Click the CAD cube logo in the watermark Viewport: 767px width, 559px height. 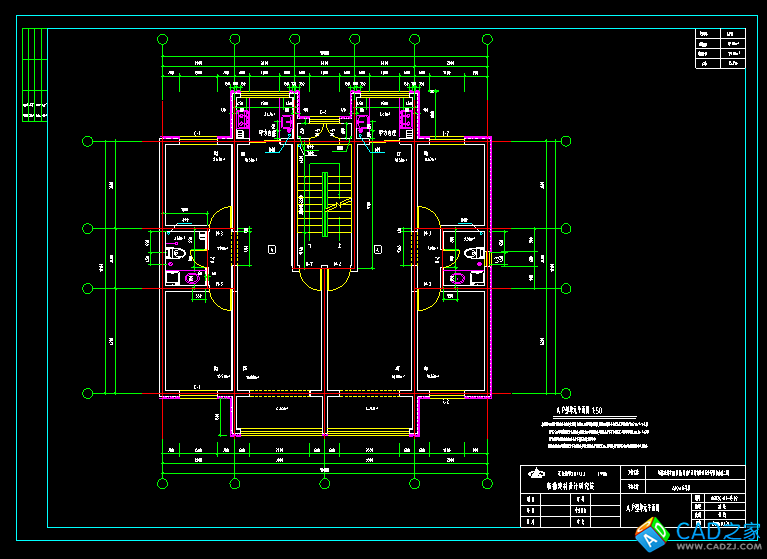tap(654, 538)
